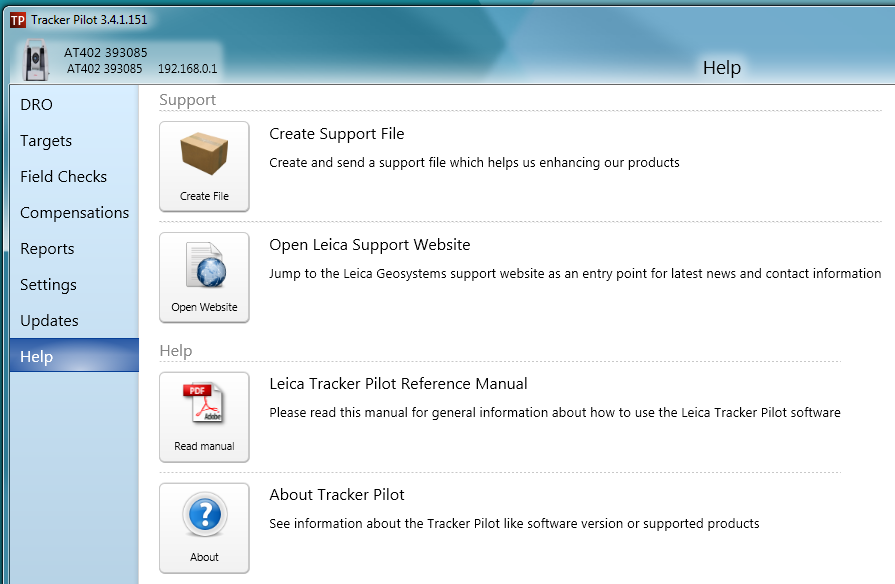The width and height of the screenshot is (895, 584).
Task: Open the Updates page
Action: 49,320
